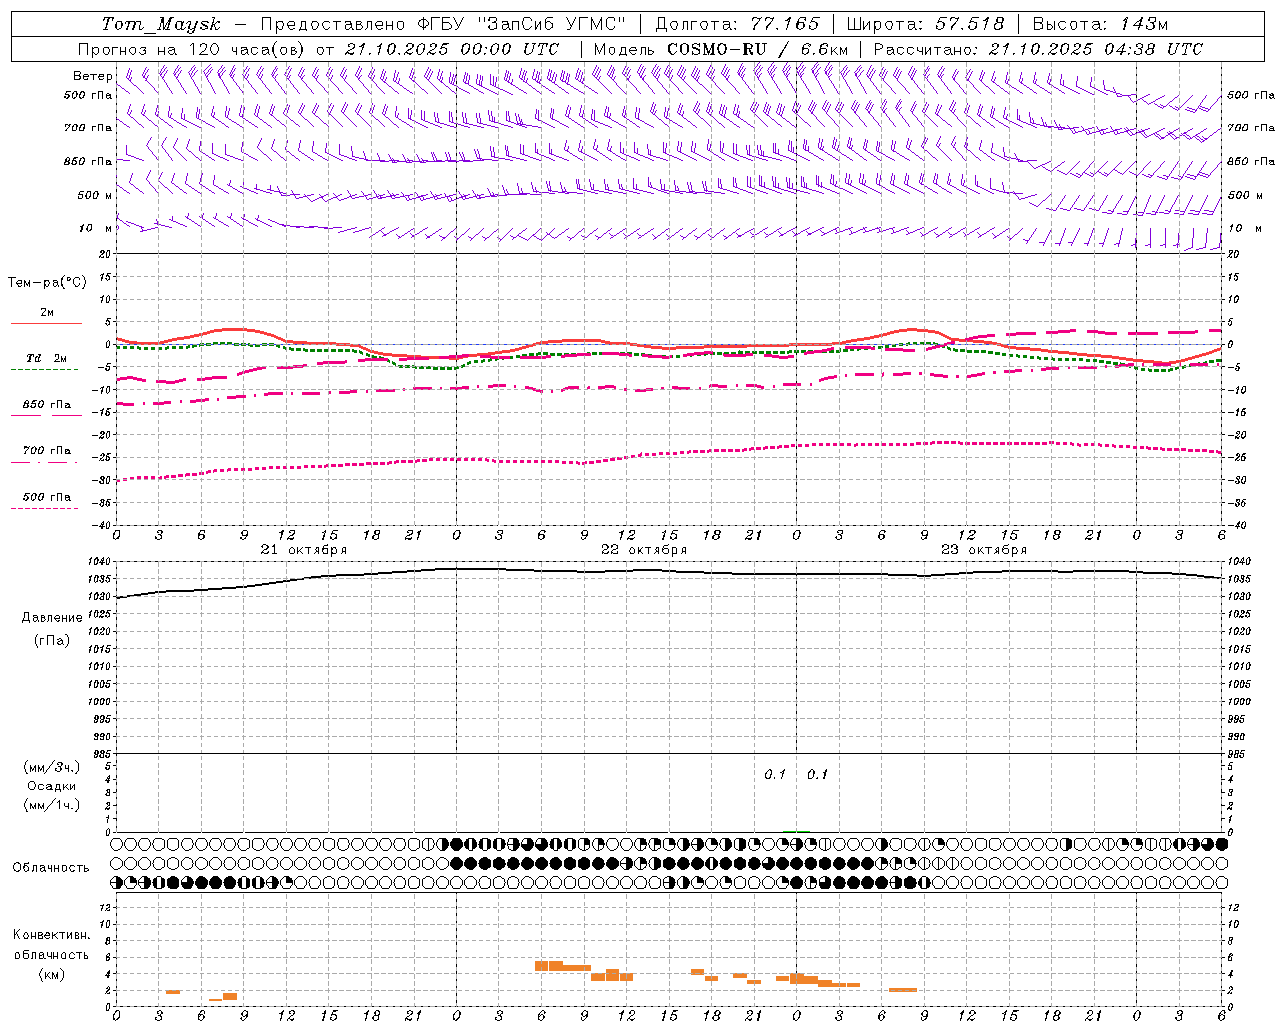The image size is (1280, 1024).
Task: Click the "Тем-ра(°C)" axis title
Action: 47,283
